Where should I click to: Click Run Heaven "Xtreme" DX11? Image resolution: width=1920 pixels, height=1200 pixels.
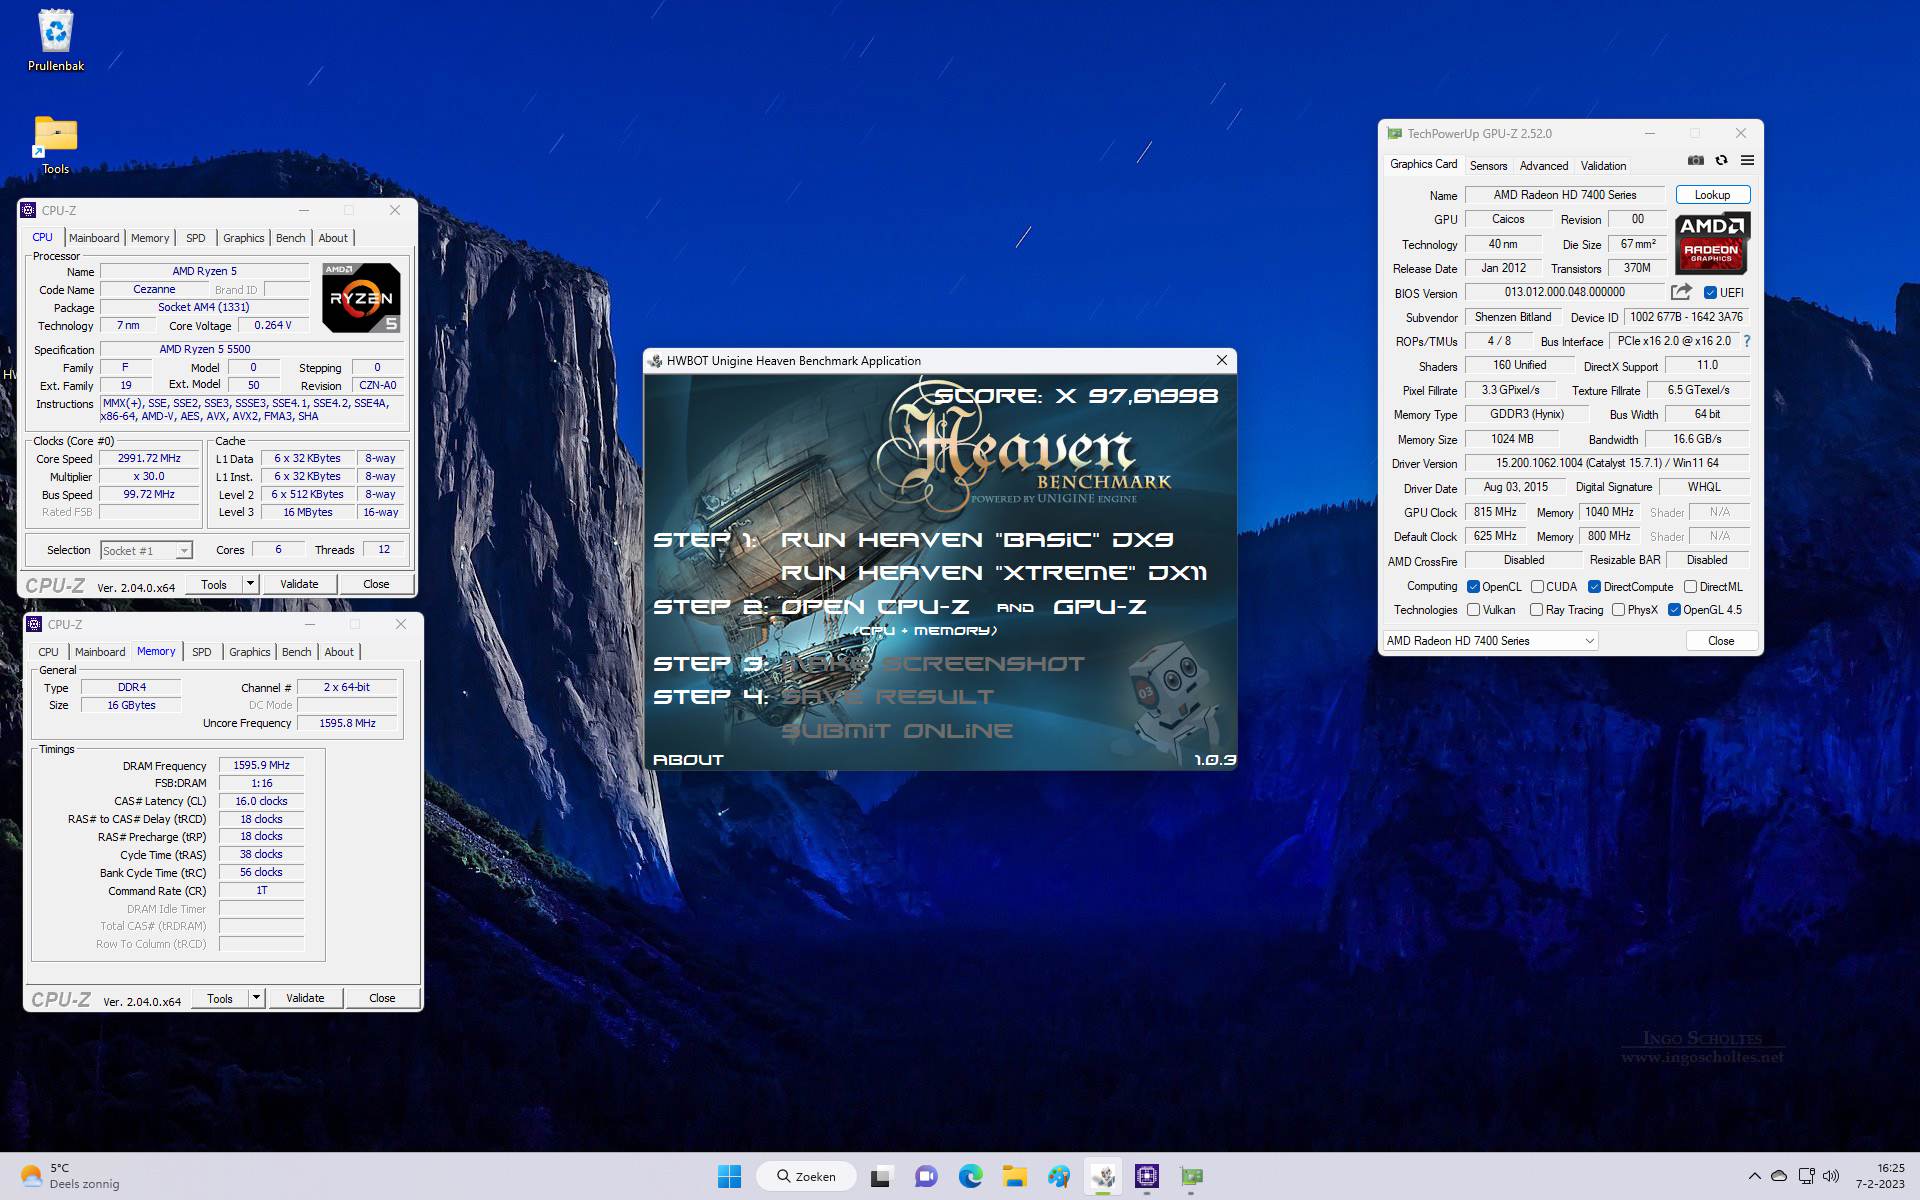[994, 573]
